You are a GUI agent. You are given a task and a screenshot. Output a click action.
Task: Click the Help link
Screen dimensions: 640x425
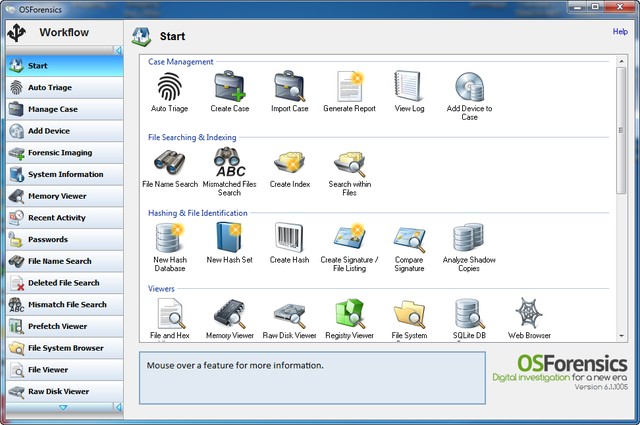(620, 32)
